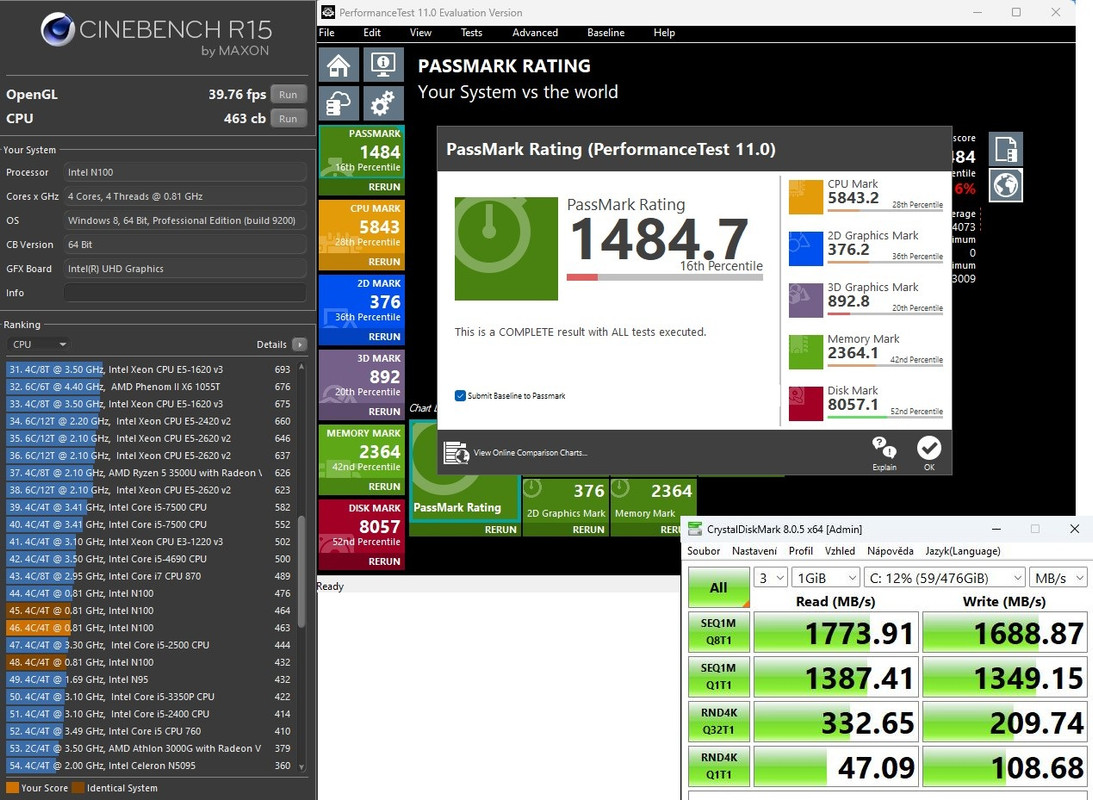Open system information monitor icon in PerformanceTest
Viewport: 1093px width, 800px height.
coord(383,66)
